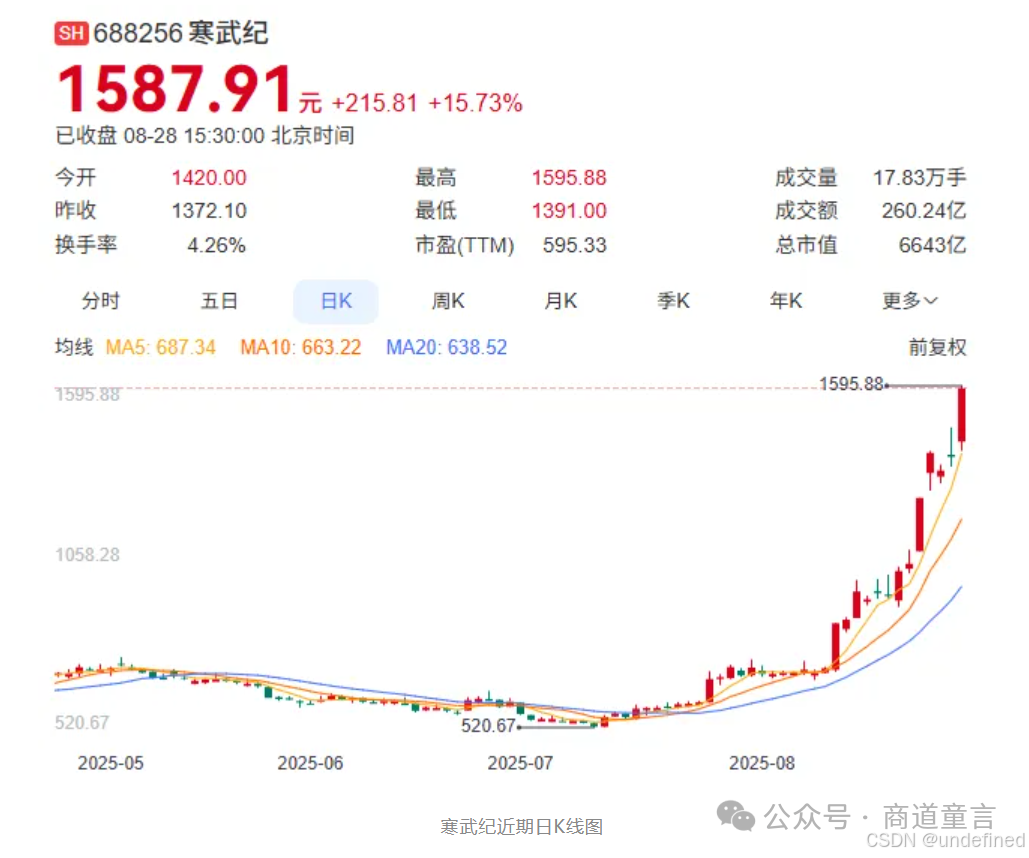Click the 1595.88 high price marker on chart
Image resolution: width=1029 pixels, height=858 pixels.
851,383
